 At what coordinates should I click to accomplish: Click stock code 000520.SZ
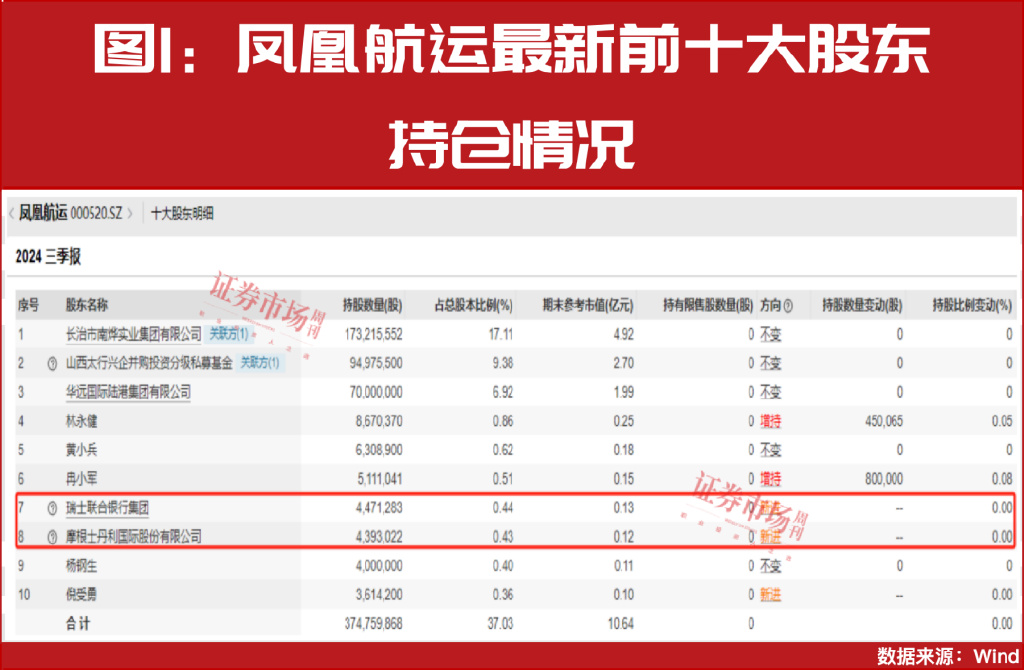pos(97,214)
